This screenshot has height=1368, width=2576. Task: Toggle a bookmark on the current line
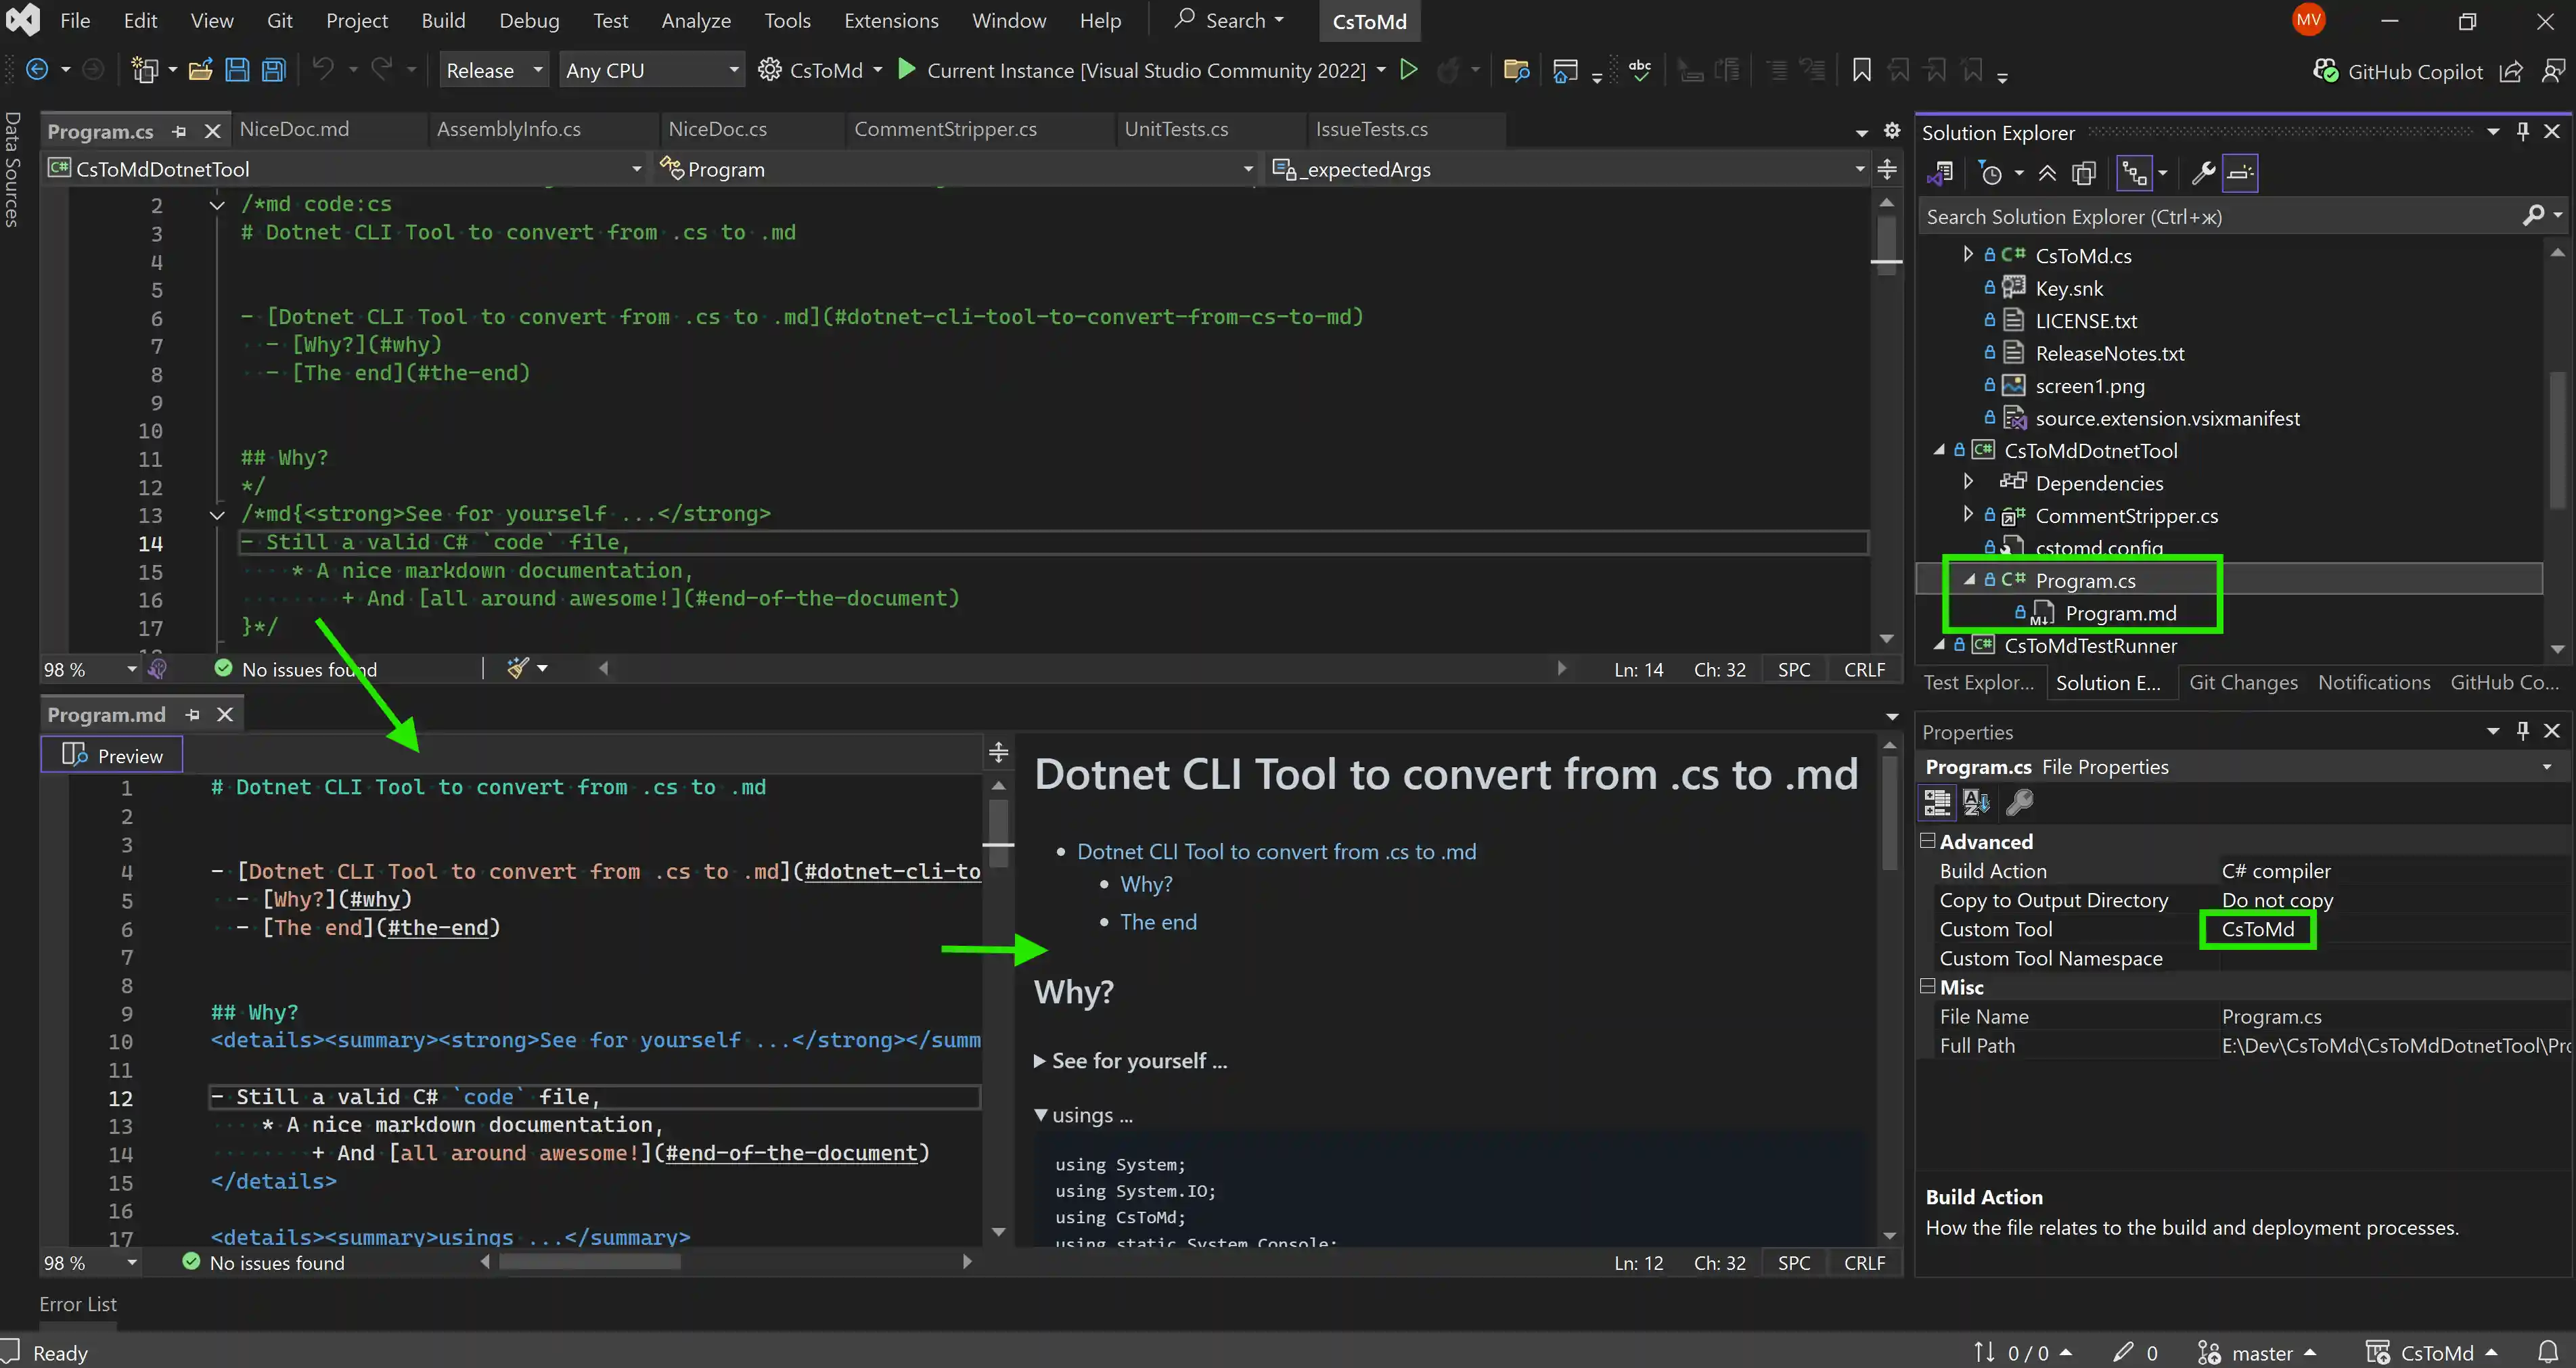(x=1861, y=70)
